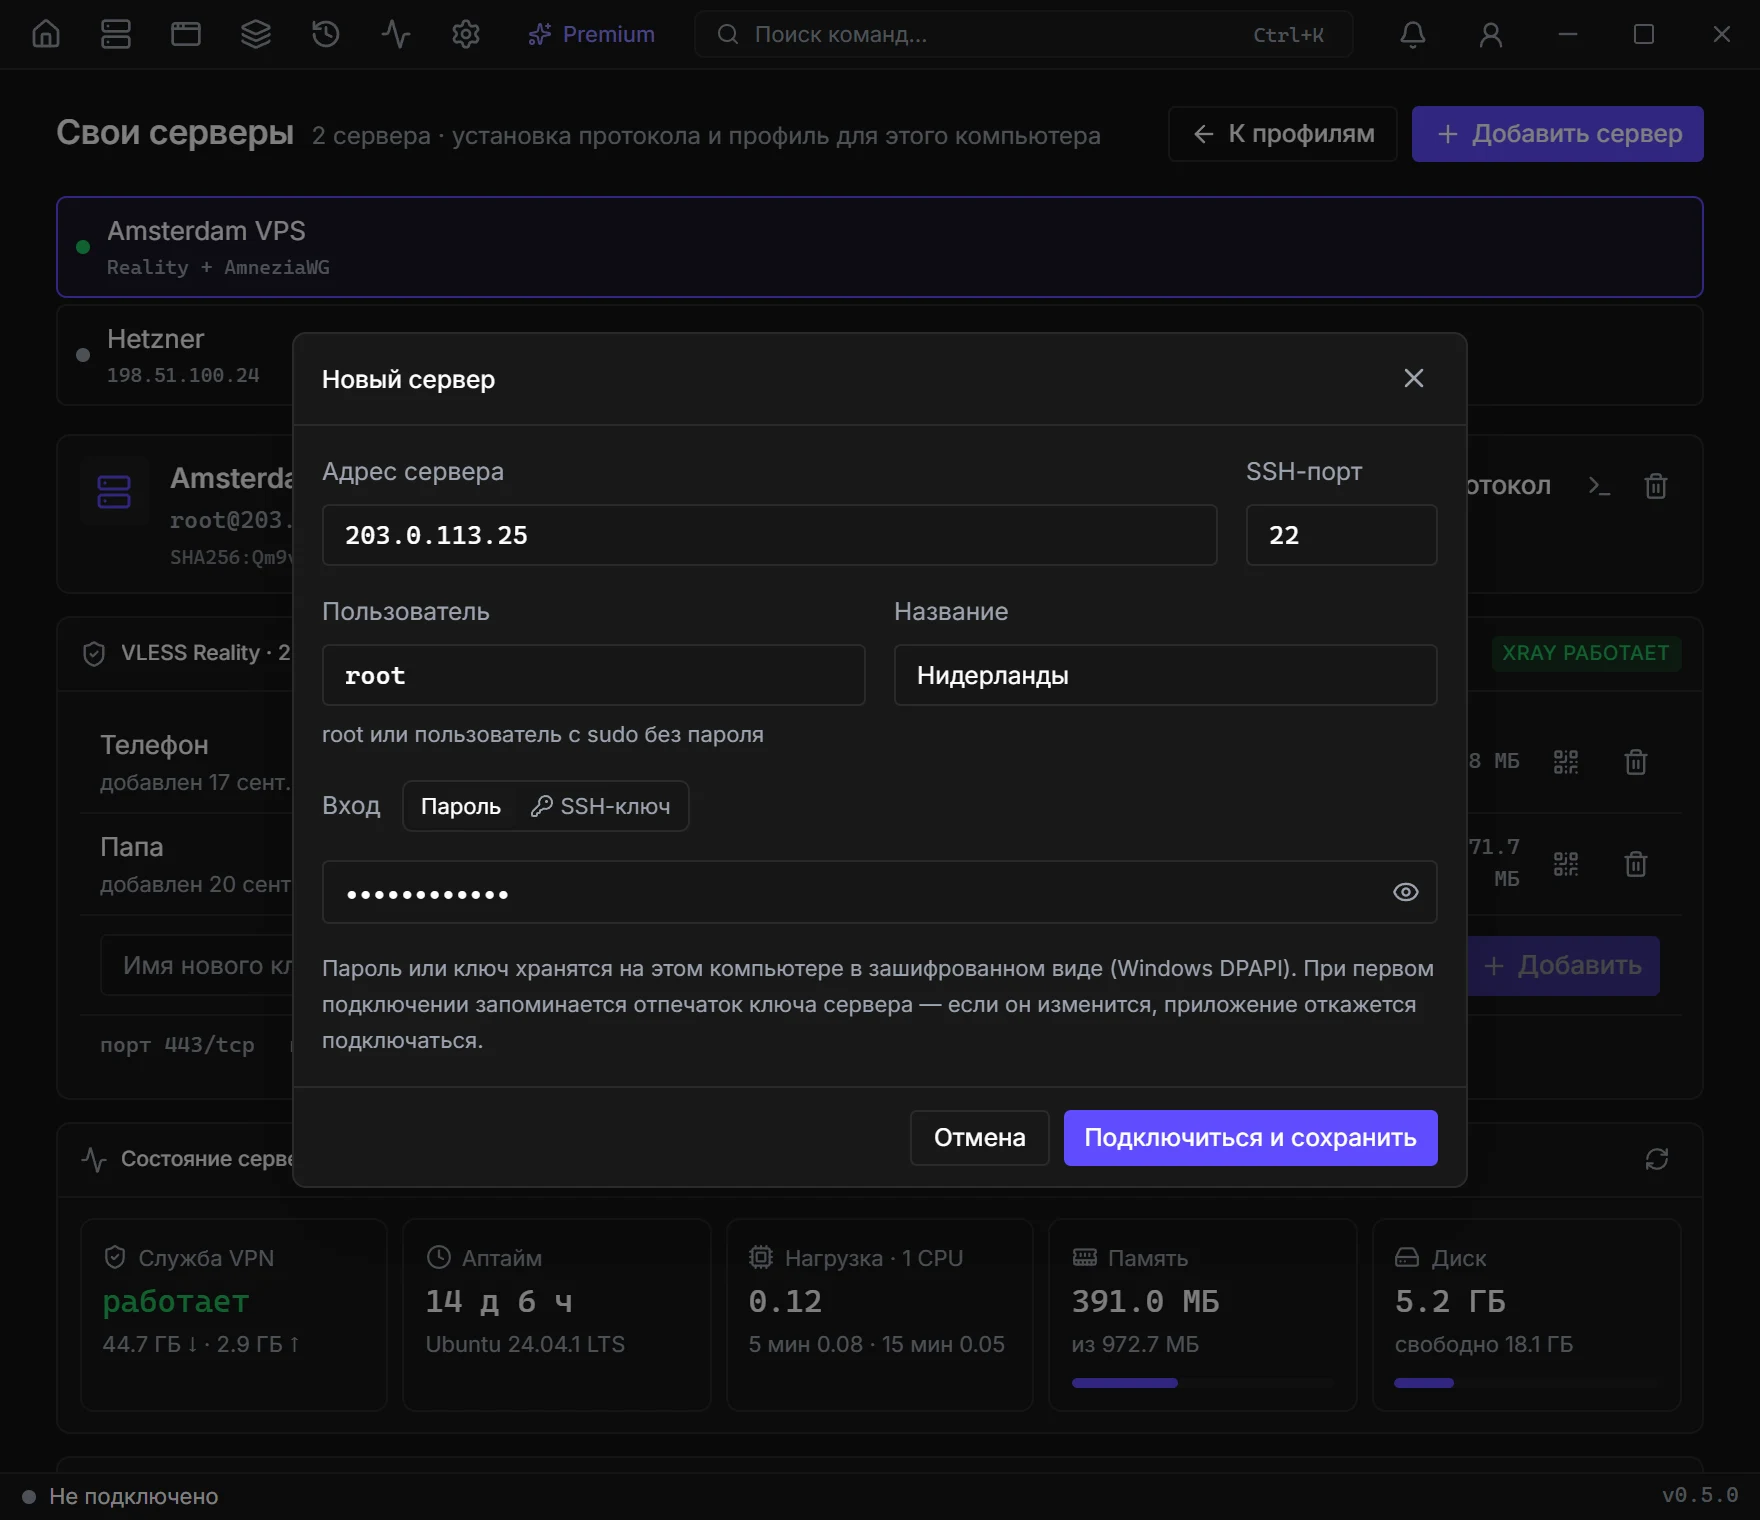Open the home icon in top bar
This screenshot has width=1760, height=1520.
click(46, 34)
